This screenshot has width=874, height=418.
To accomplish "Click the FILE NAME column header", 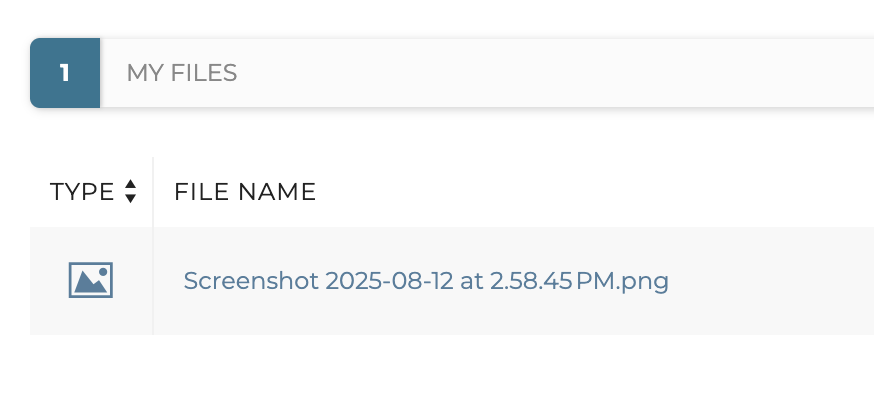I will point(245,192).
